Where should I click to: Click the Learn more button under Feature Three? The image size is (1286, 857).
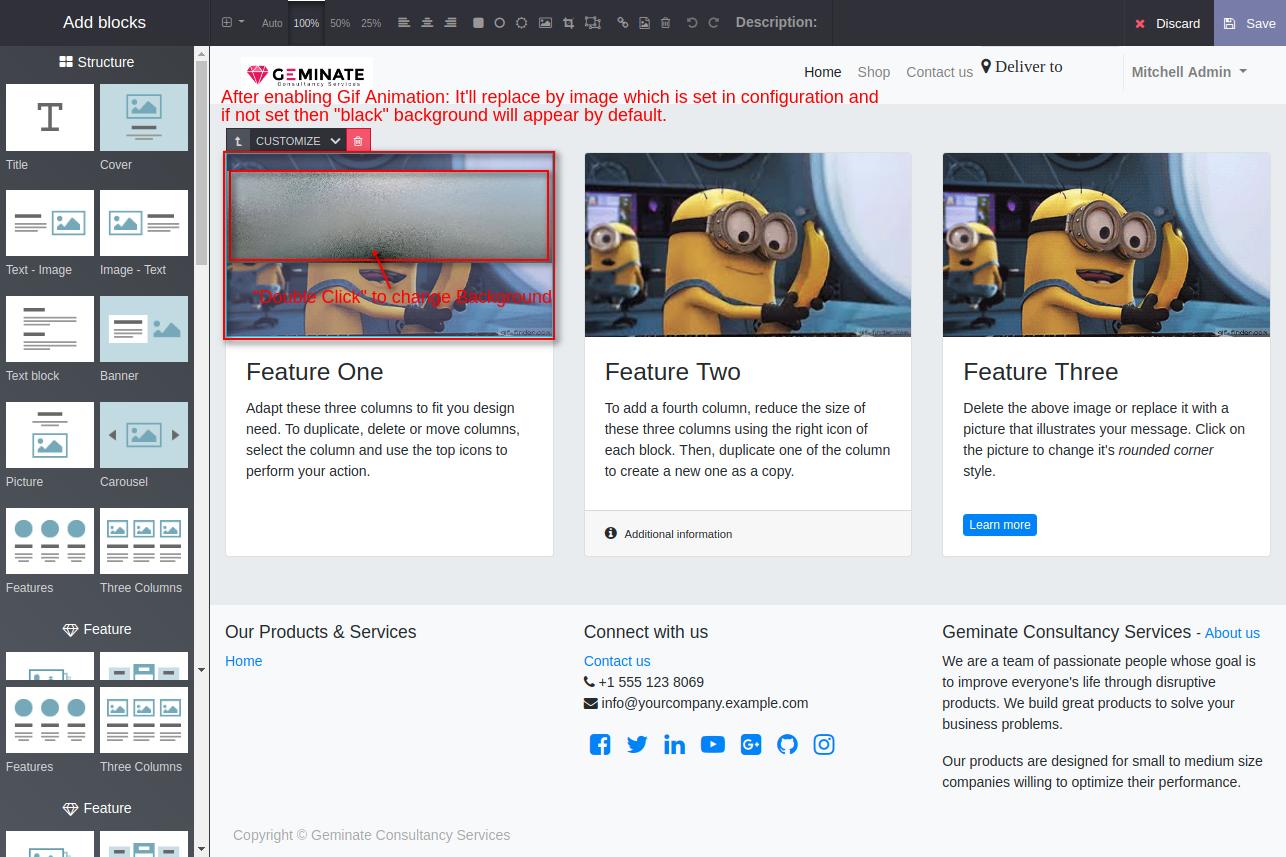tap(999, 524)
